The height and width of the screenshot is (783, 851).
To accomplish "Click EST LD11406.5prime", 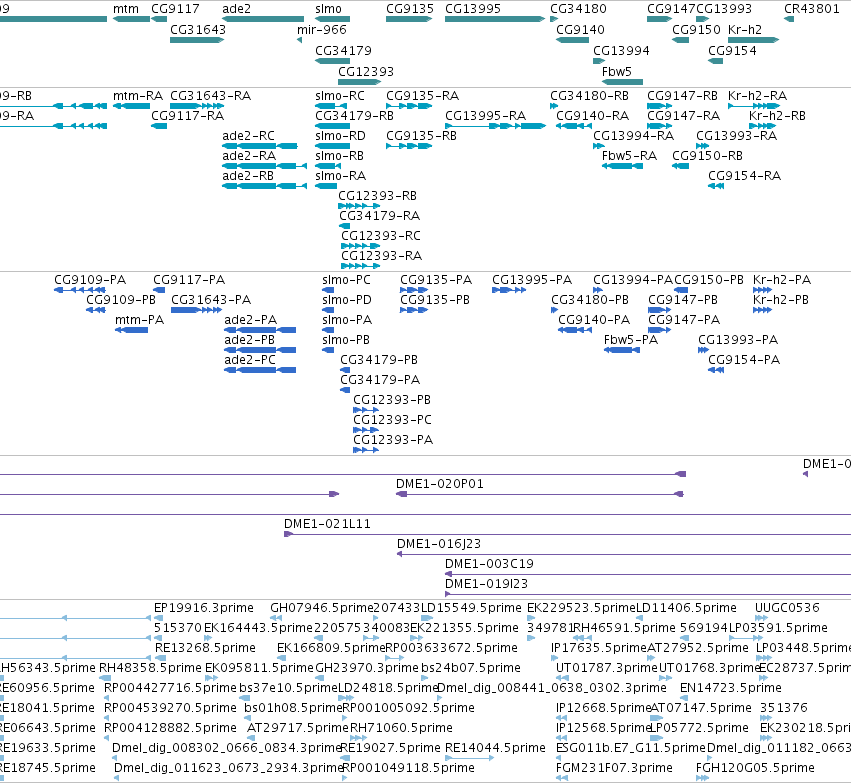I will (x=639, y=618).
